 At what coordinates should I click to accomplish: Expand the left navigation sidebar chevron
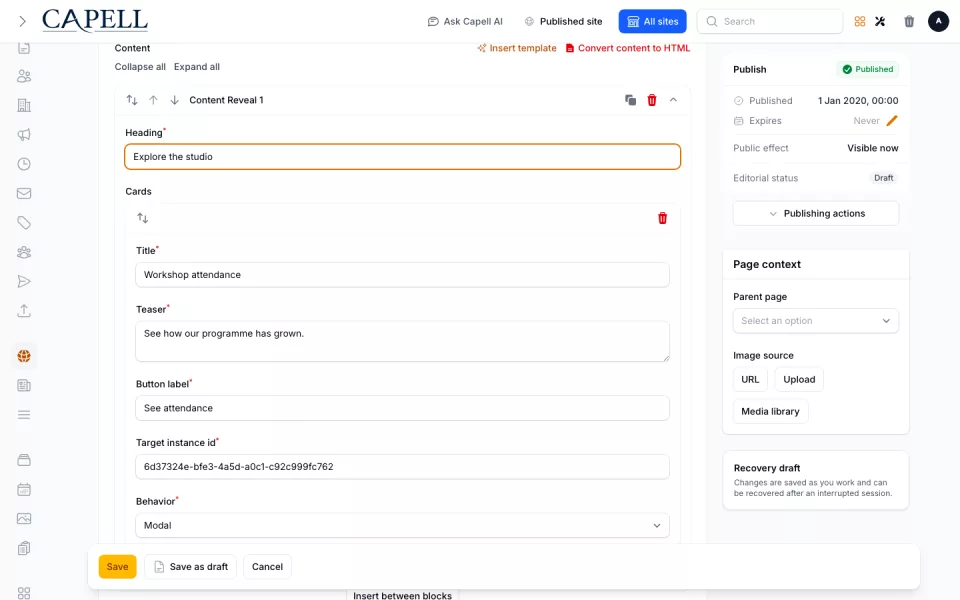[x=23, y=21]
